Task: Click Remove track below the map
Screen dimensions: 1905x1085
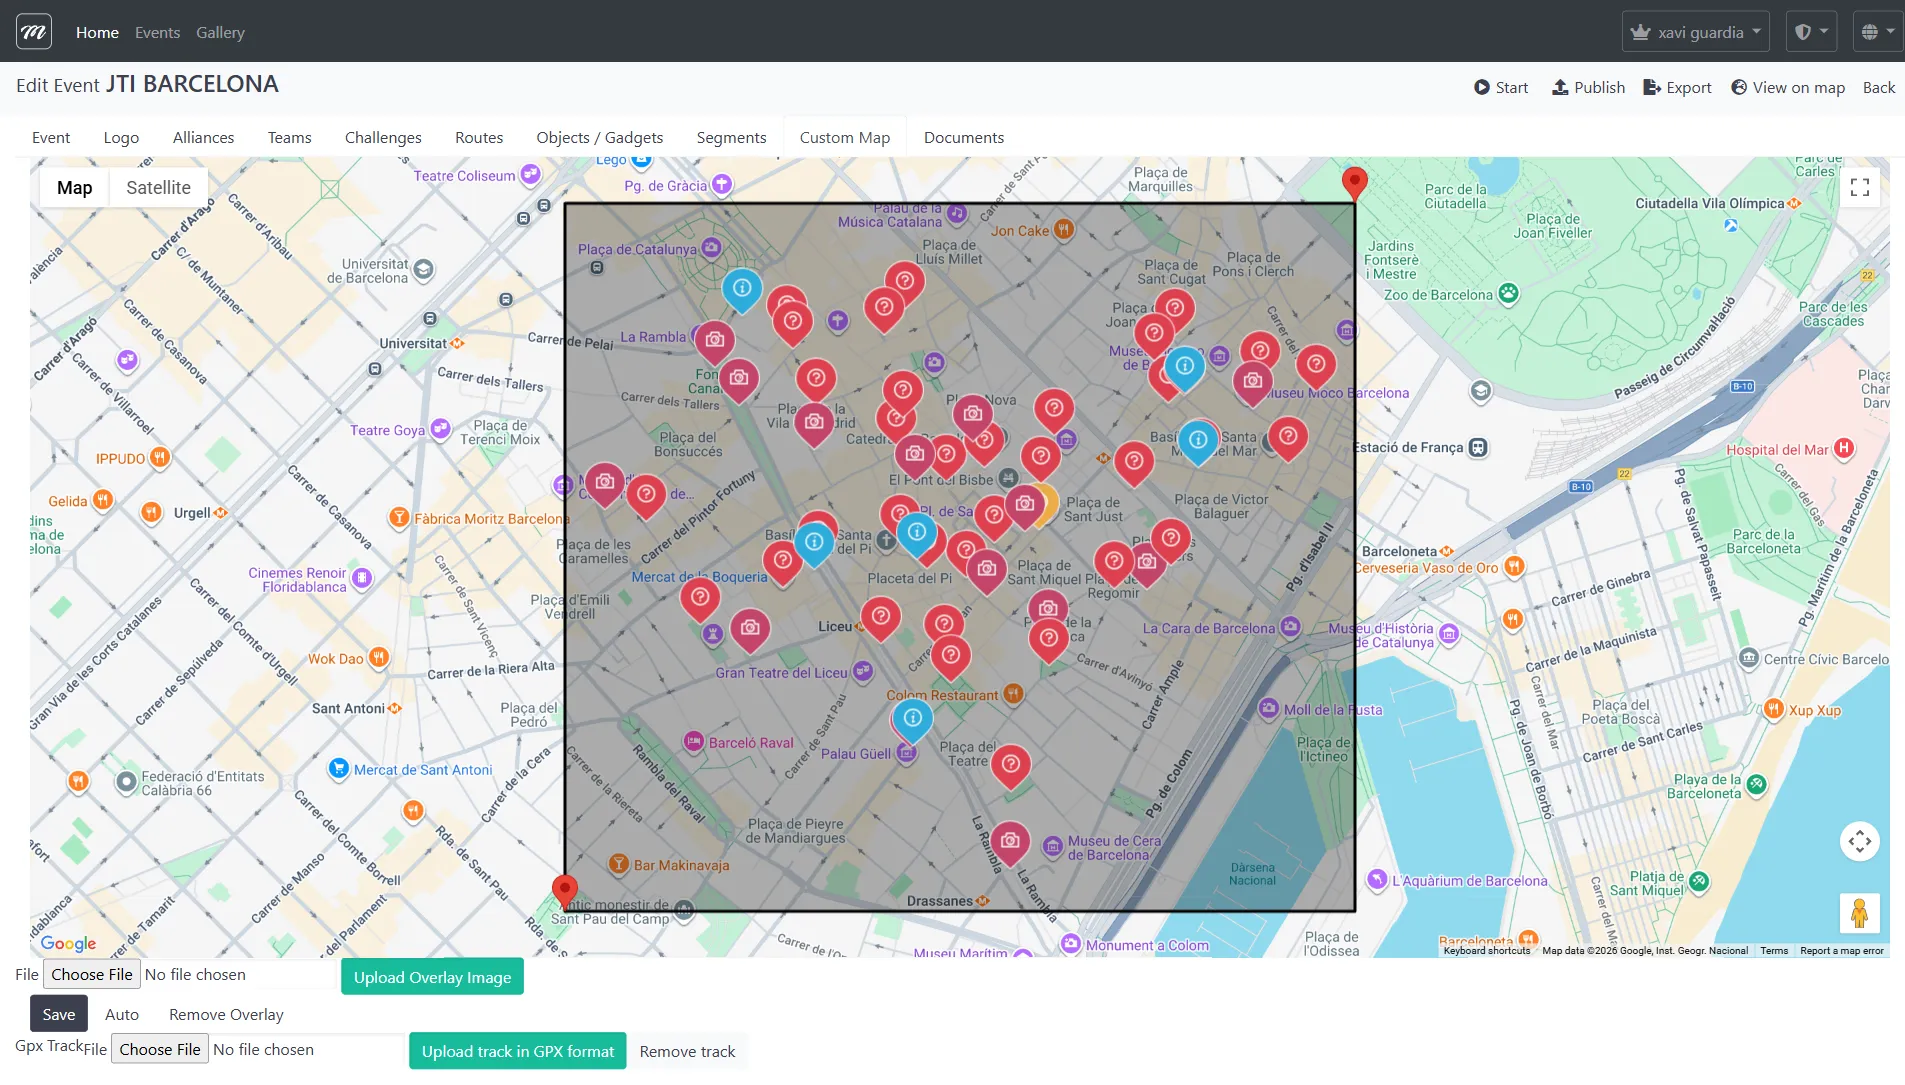Action: point(686,1051)
